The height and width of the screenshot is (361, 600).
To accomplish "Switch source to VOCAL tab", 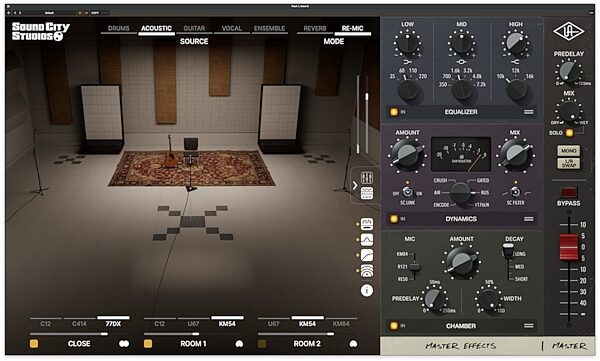I will [x=232, y=28].
